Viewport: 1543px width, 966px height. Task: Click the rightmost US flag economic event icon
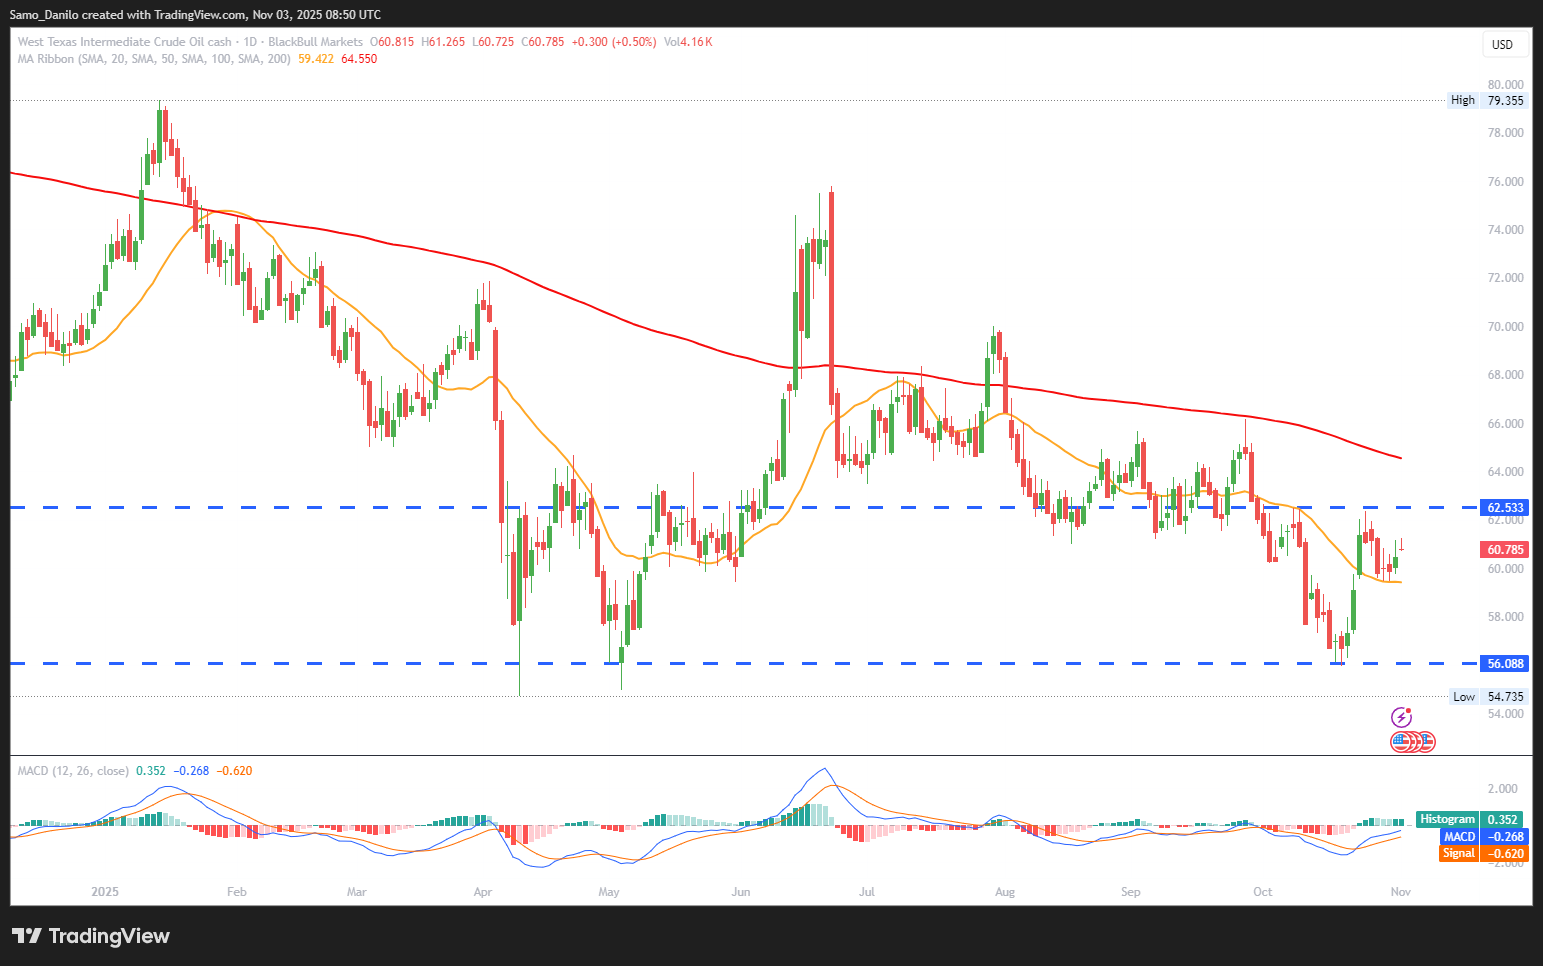[x=1426, y=742]
